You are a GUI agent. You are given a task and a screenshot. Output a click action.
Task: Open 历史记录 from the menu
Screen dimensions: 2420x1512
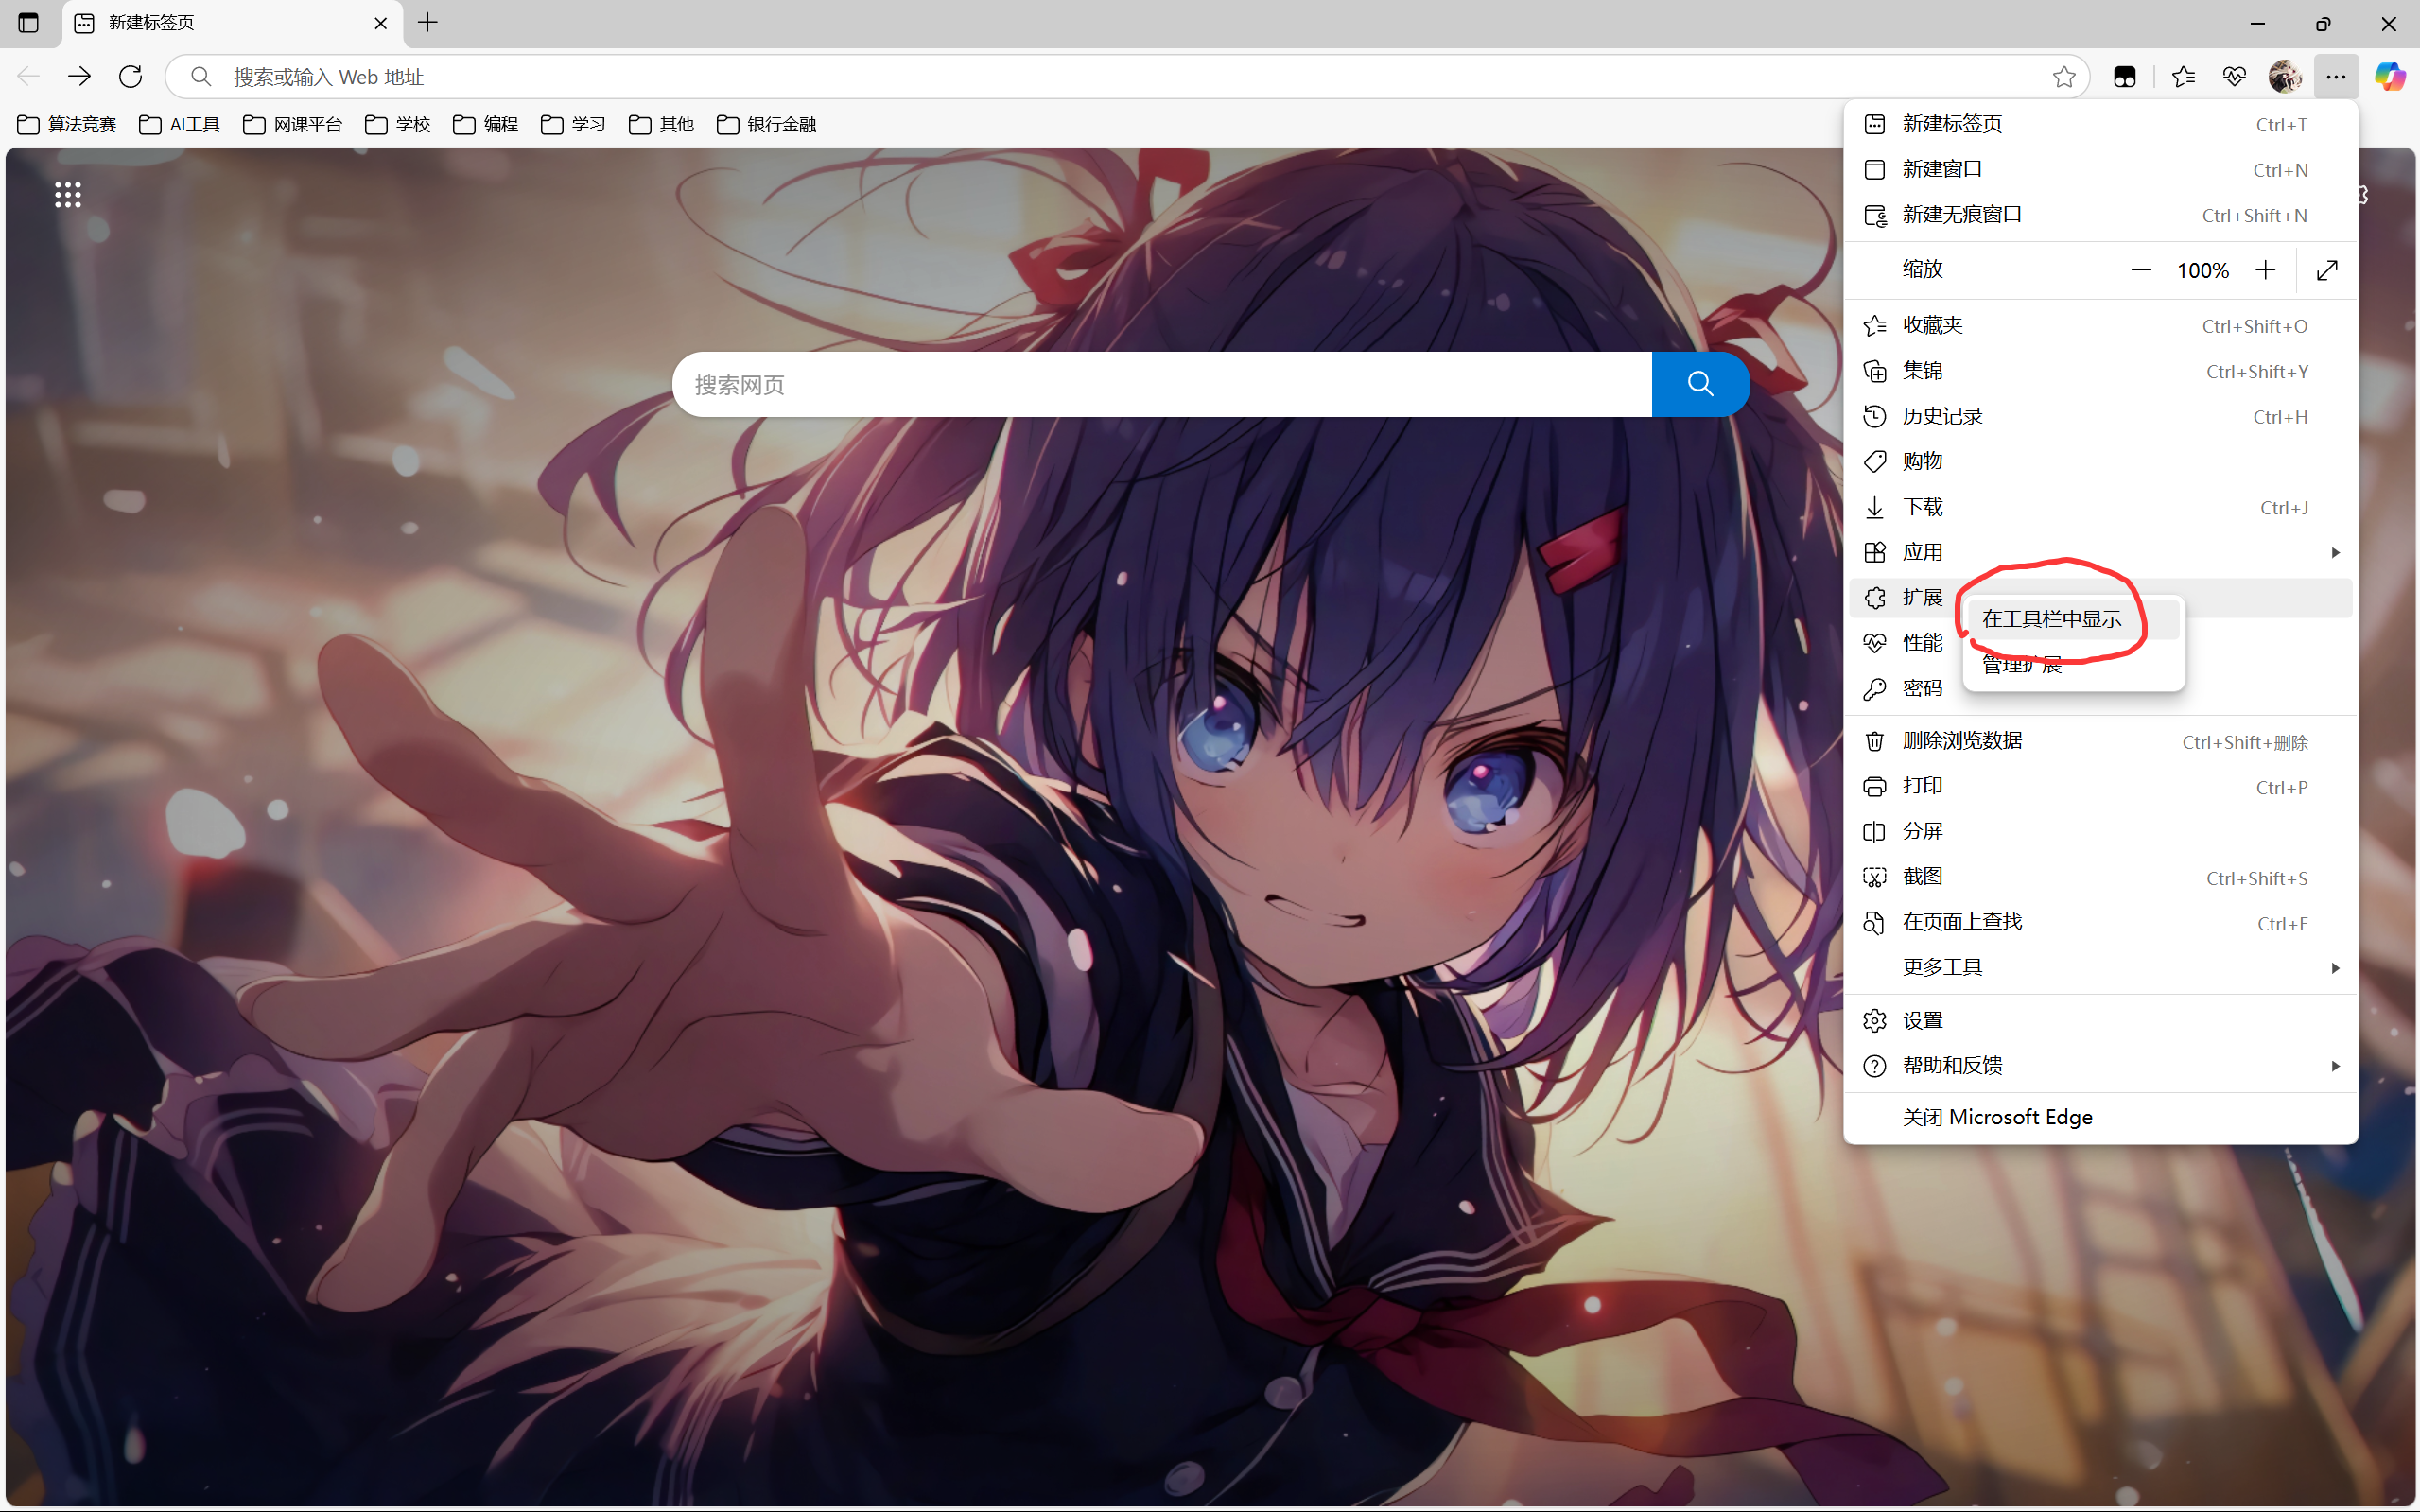[2100, 416]
